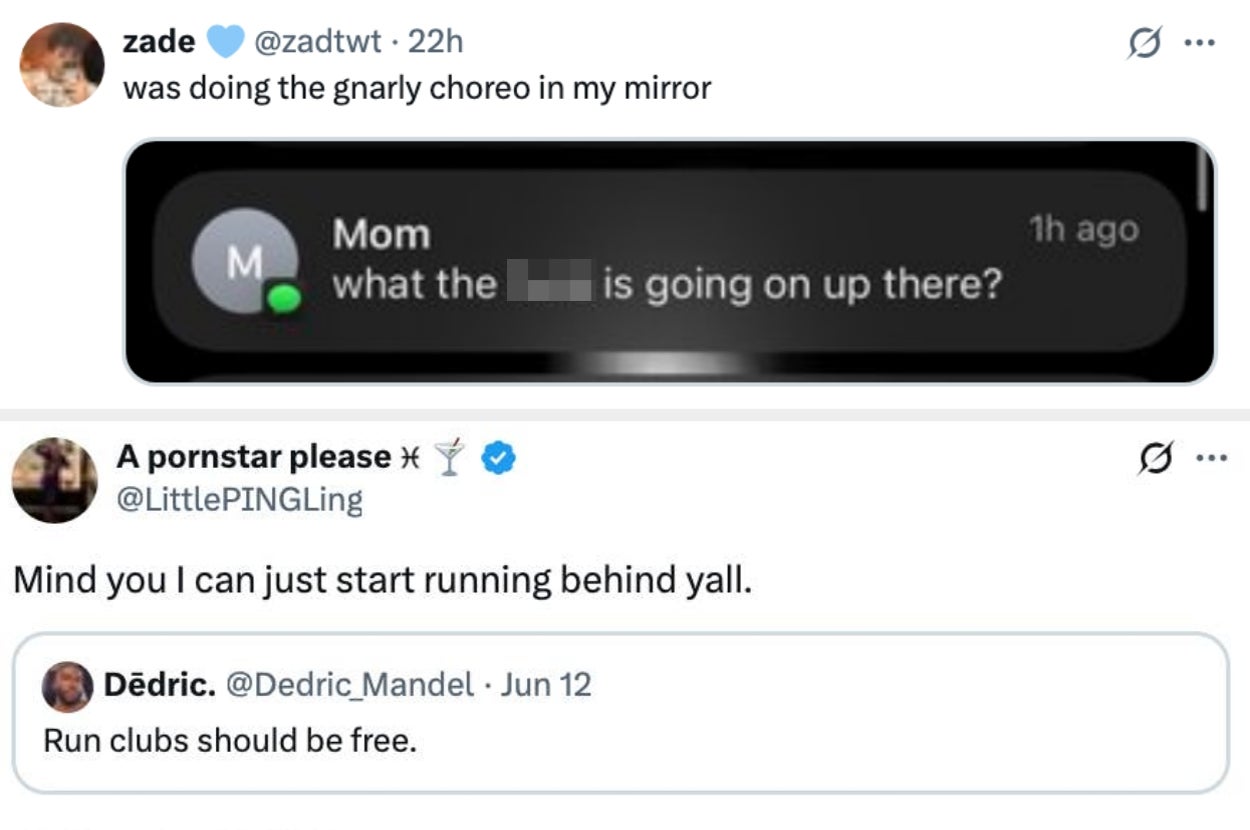
Task: Open the @zadtwt handle link
Action: click(x=318, y=41)
